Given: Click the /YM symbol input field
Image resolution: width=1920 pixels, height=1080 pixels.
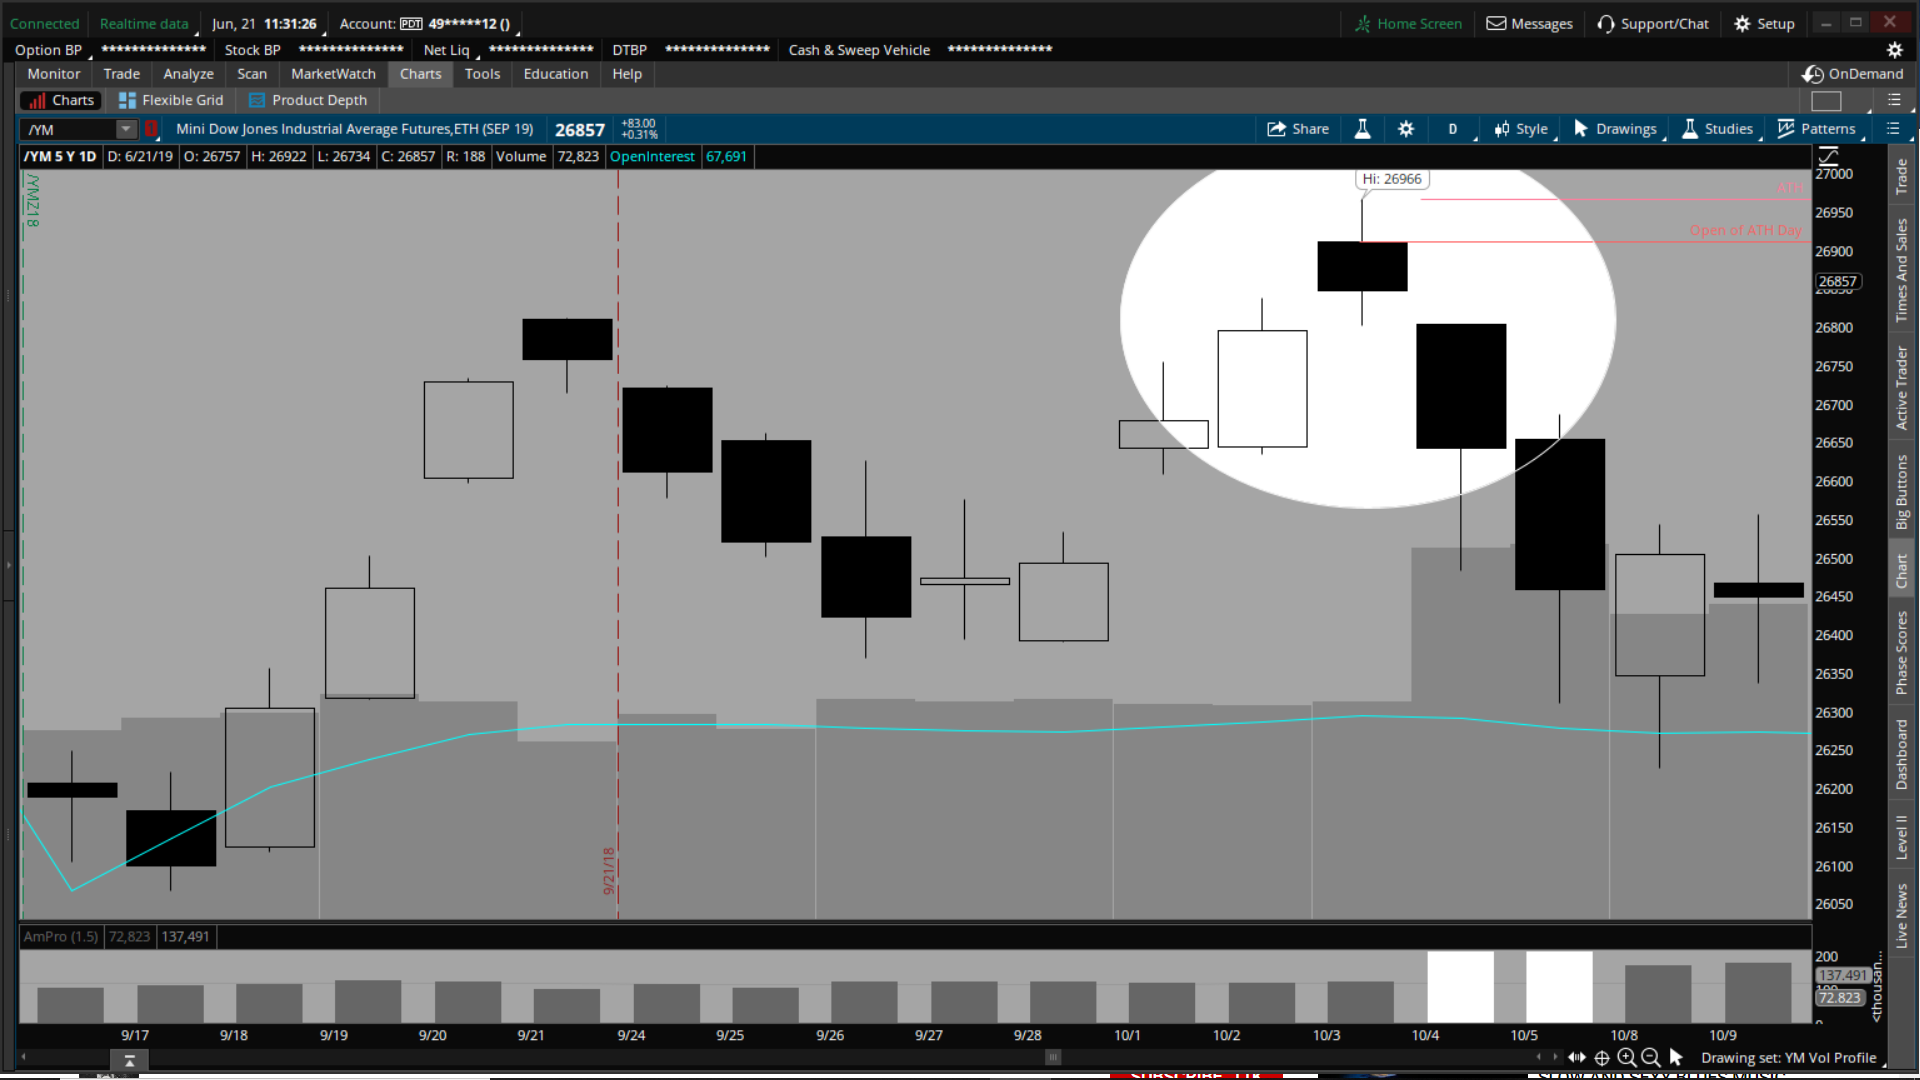Looking at the screenshot, I should (70, 129).
